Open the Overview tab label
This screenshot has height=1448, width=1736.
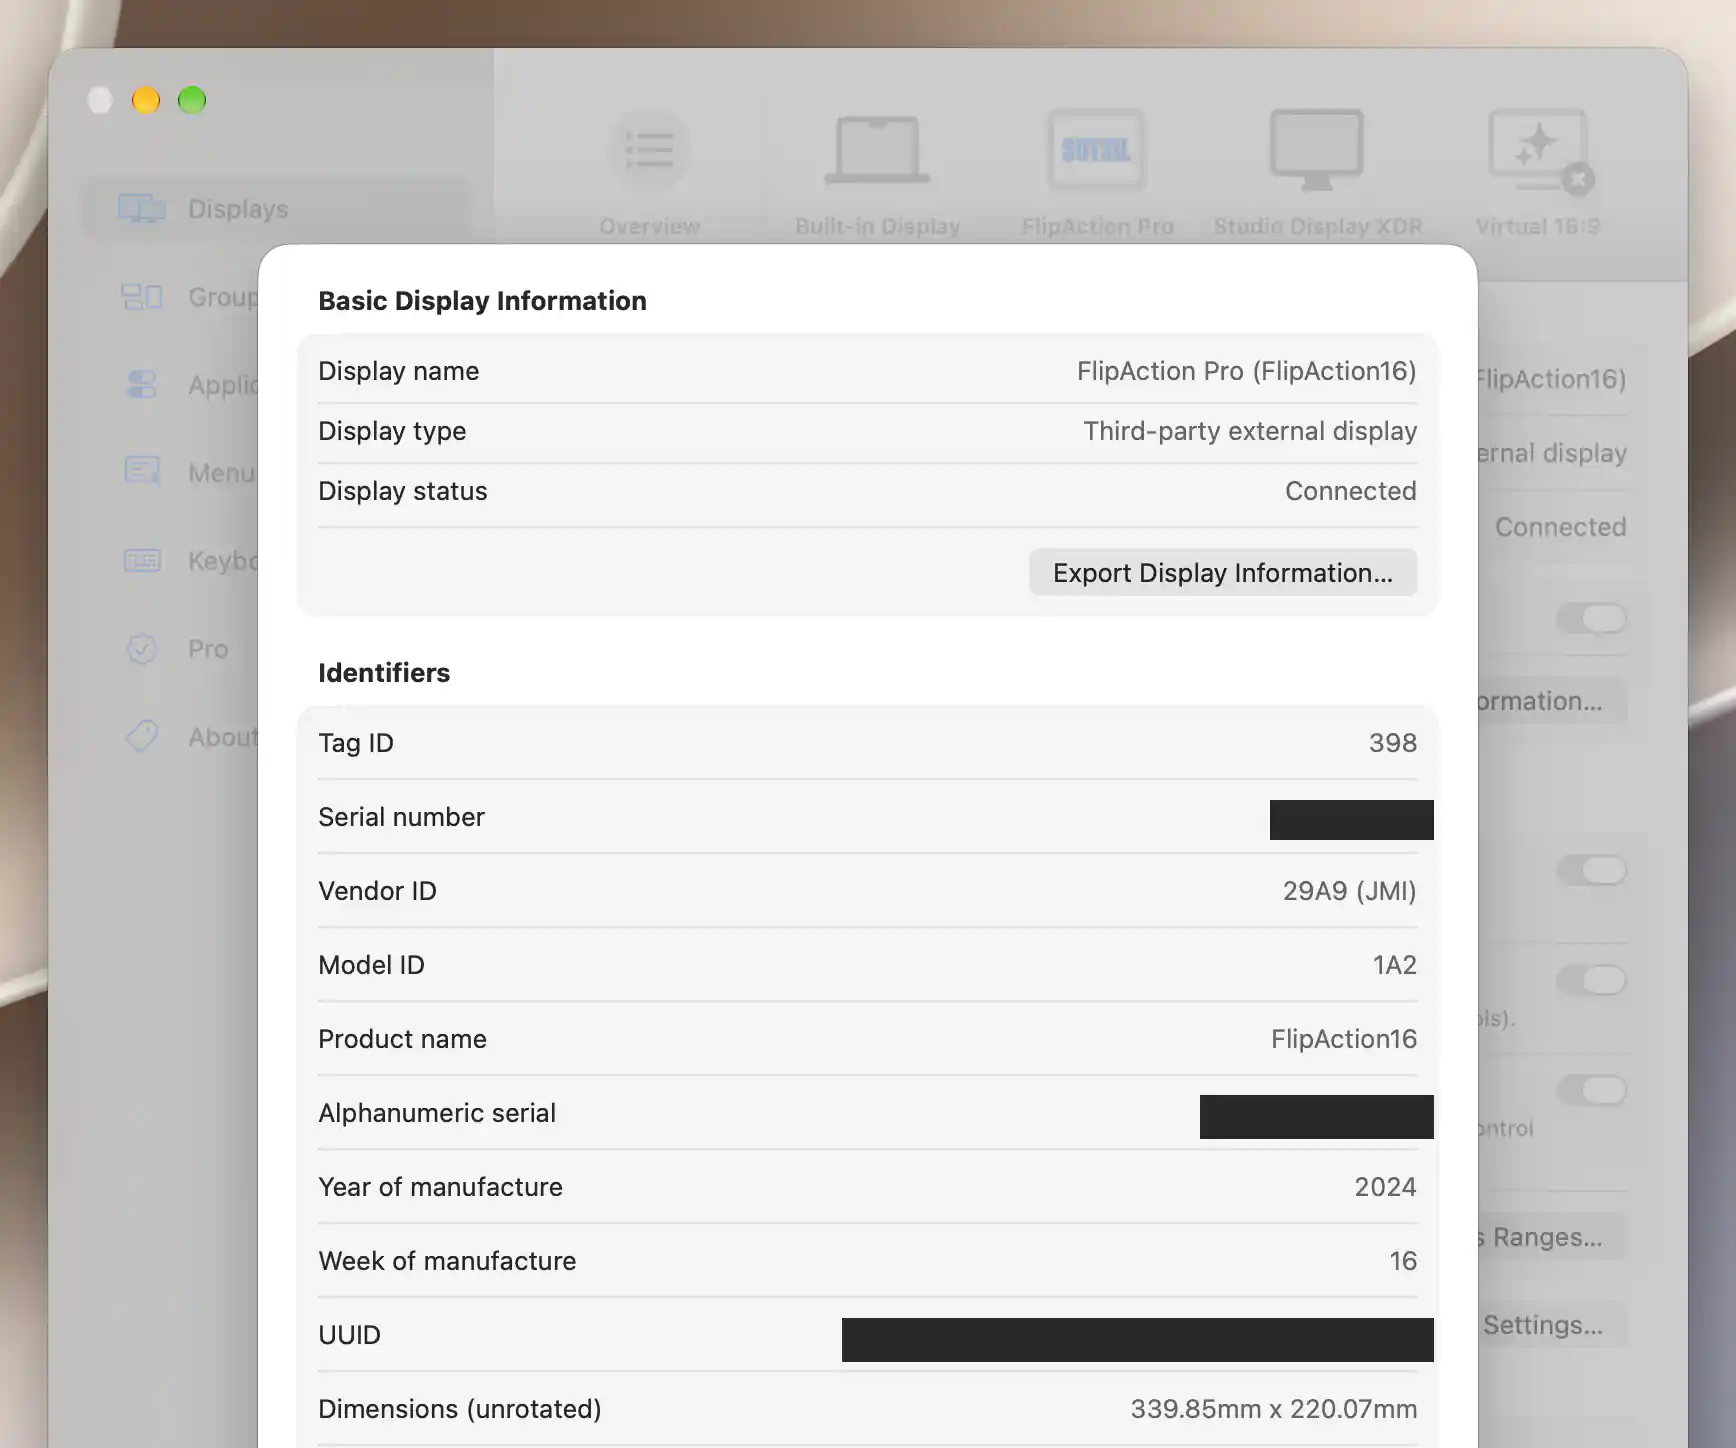[x=650, y=227]
